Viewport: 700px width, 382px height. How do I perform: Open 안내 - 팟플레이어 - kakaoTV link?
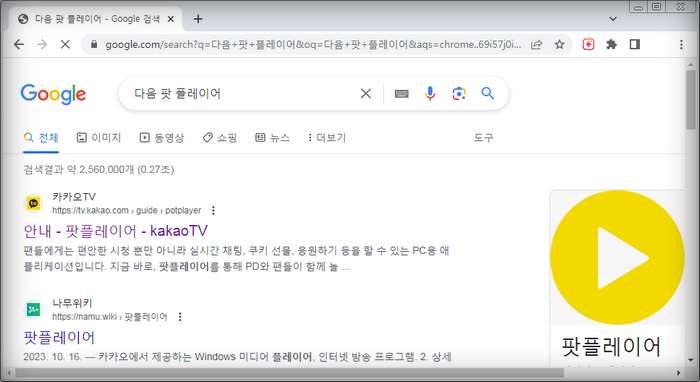coord(116,231)
